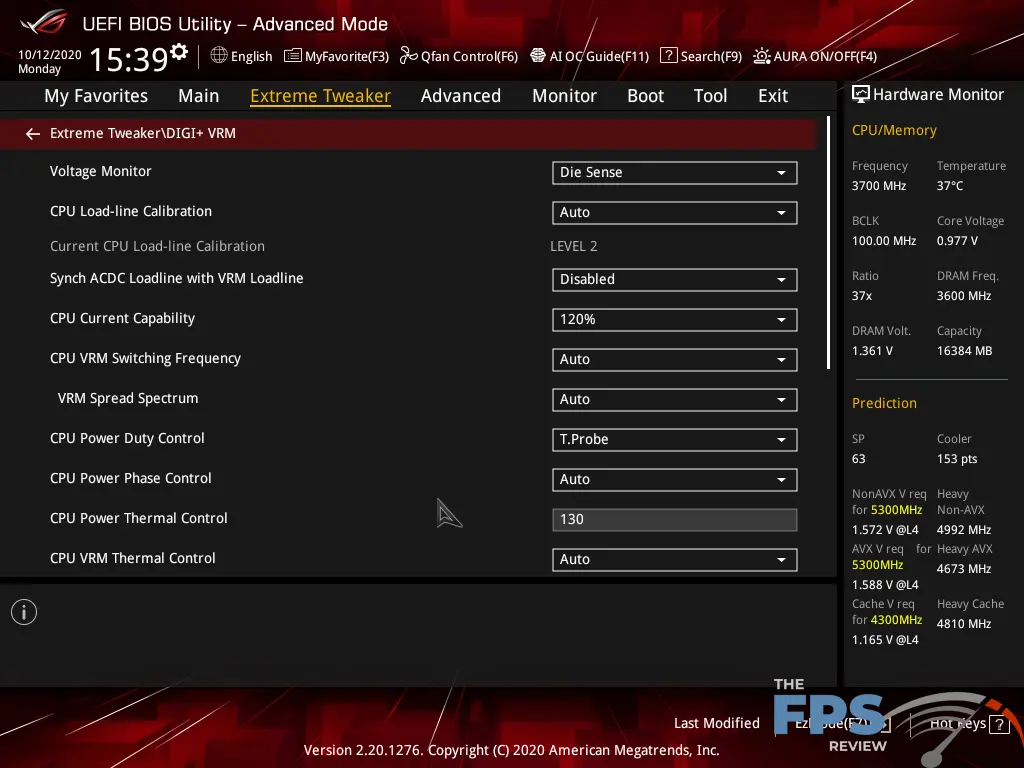
Task: Click the Search(F9) label
Action: [x=711, y=56]
